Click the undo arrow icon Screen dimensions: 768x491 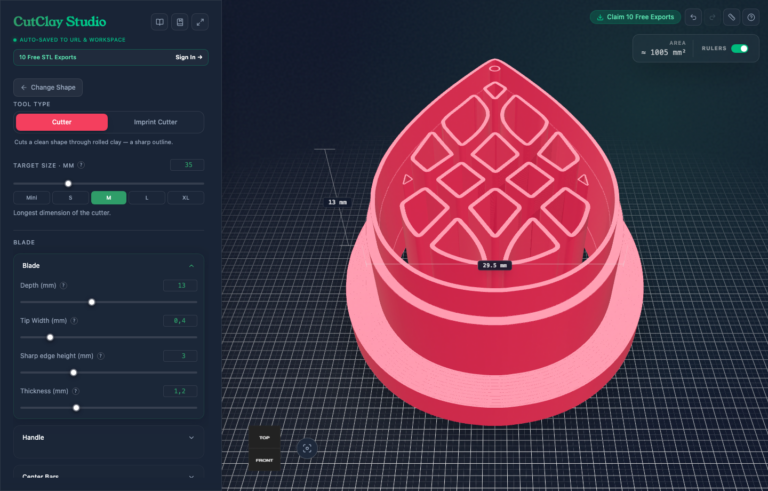[x=693, y=17]
